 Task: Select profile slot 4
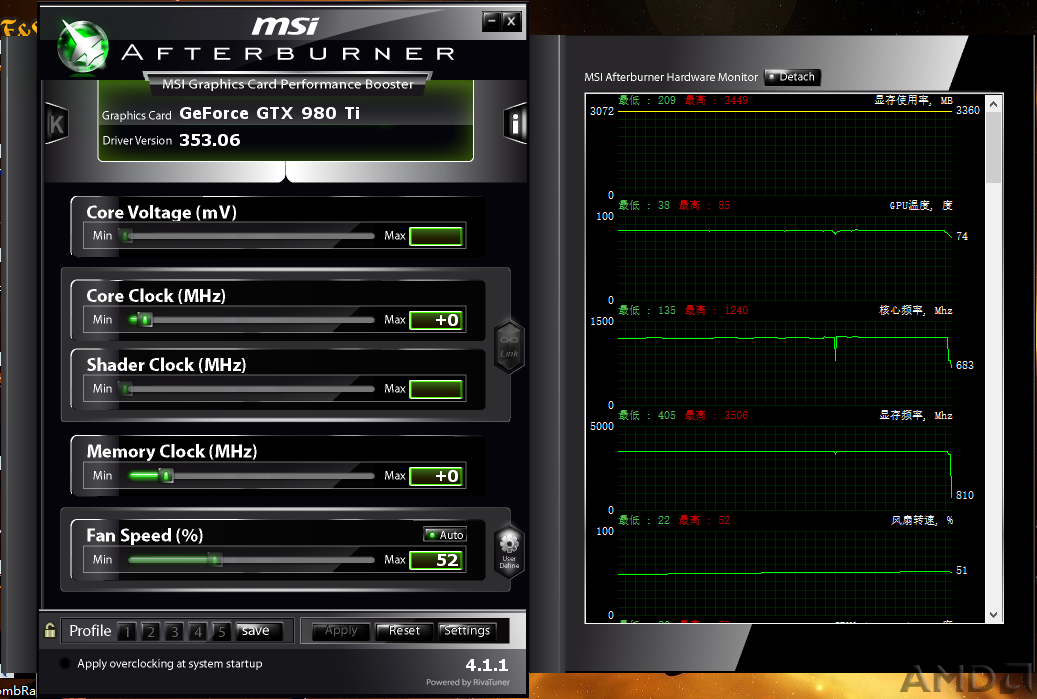pos(198,632)
